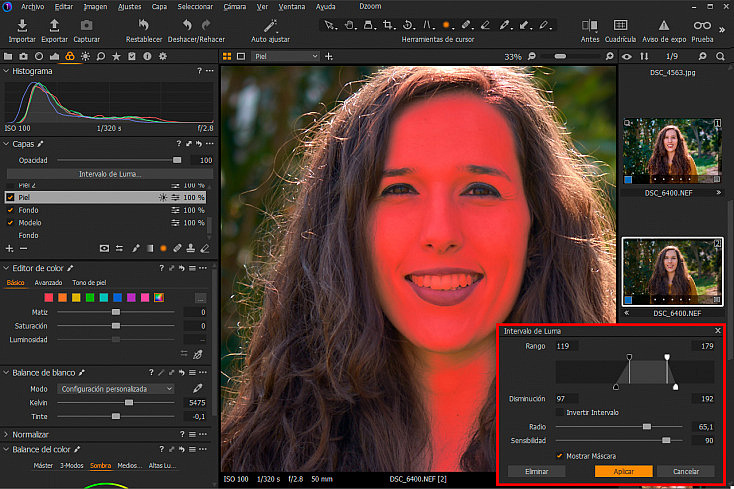Open the Capture tool tab camera icon

[23, 56]
